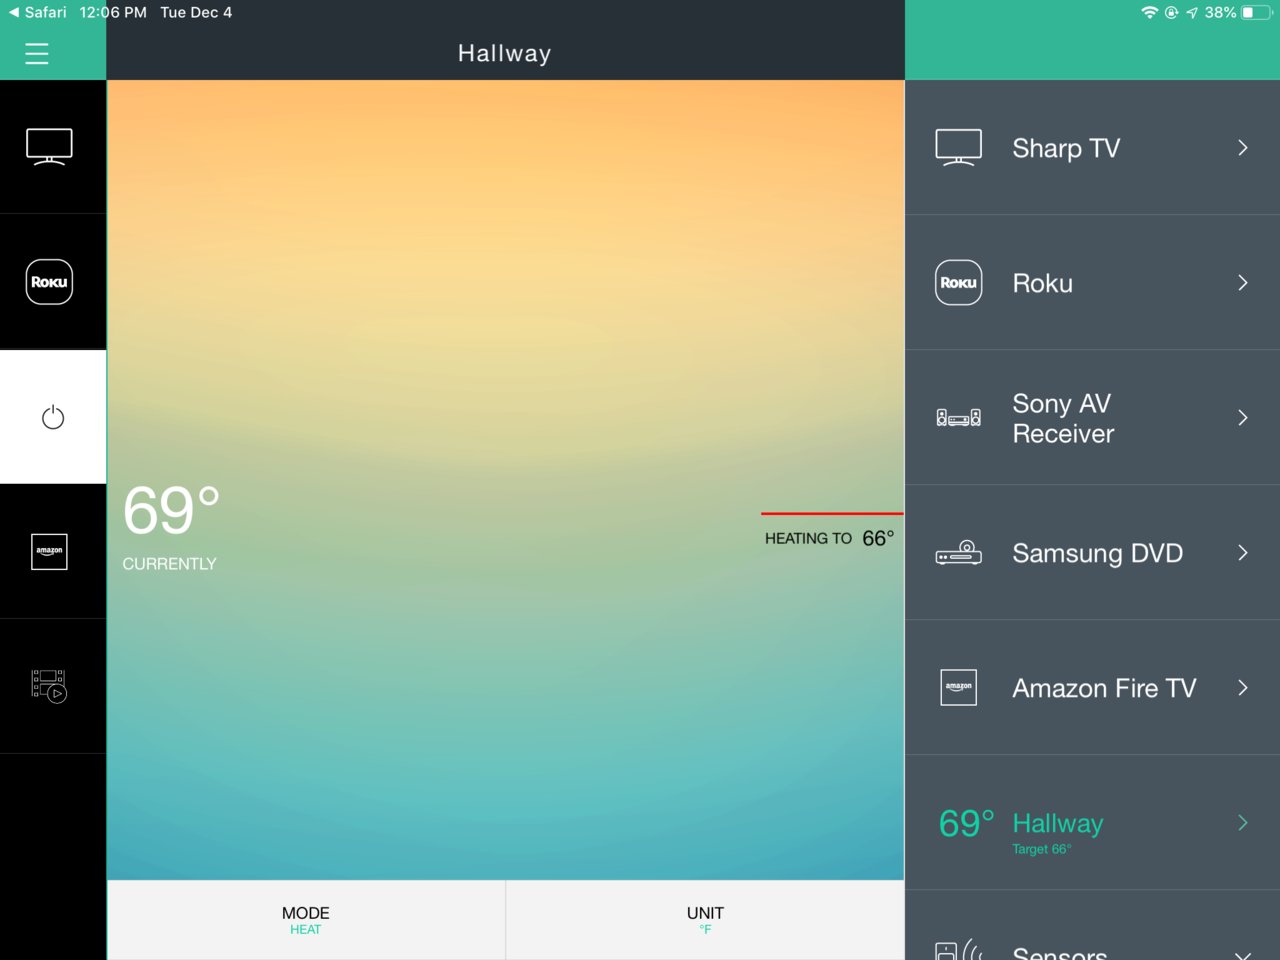Tap the battery indicator in the status bar
Screen dimensions: 1280x960
[x=1258, y=13]
